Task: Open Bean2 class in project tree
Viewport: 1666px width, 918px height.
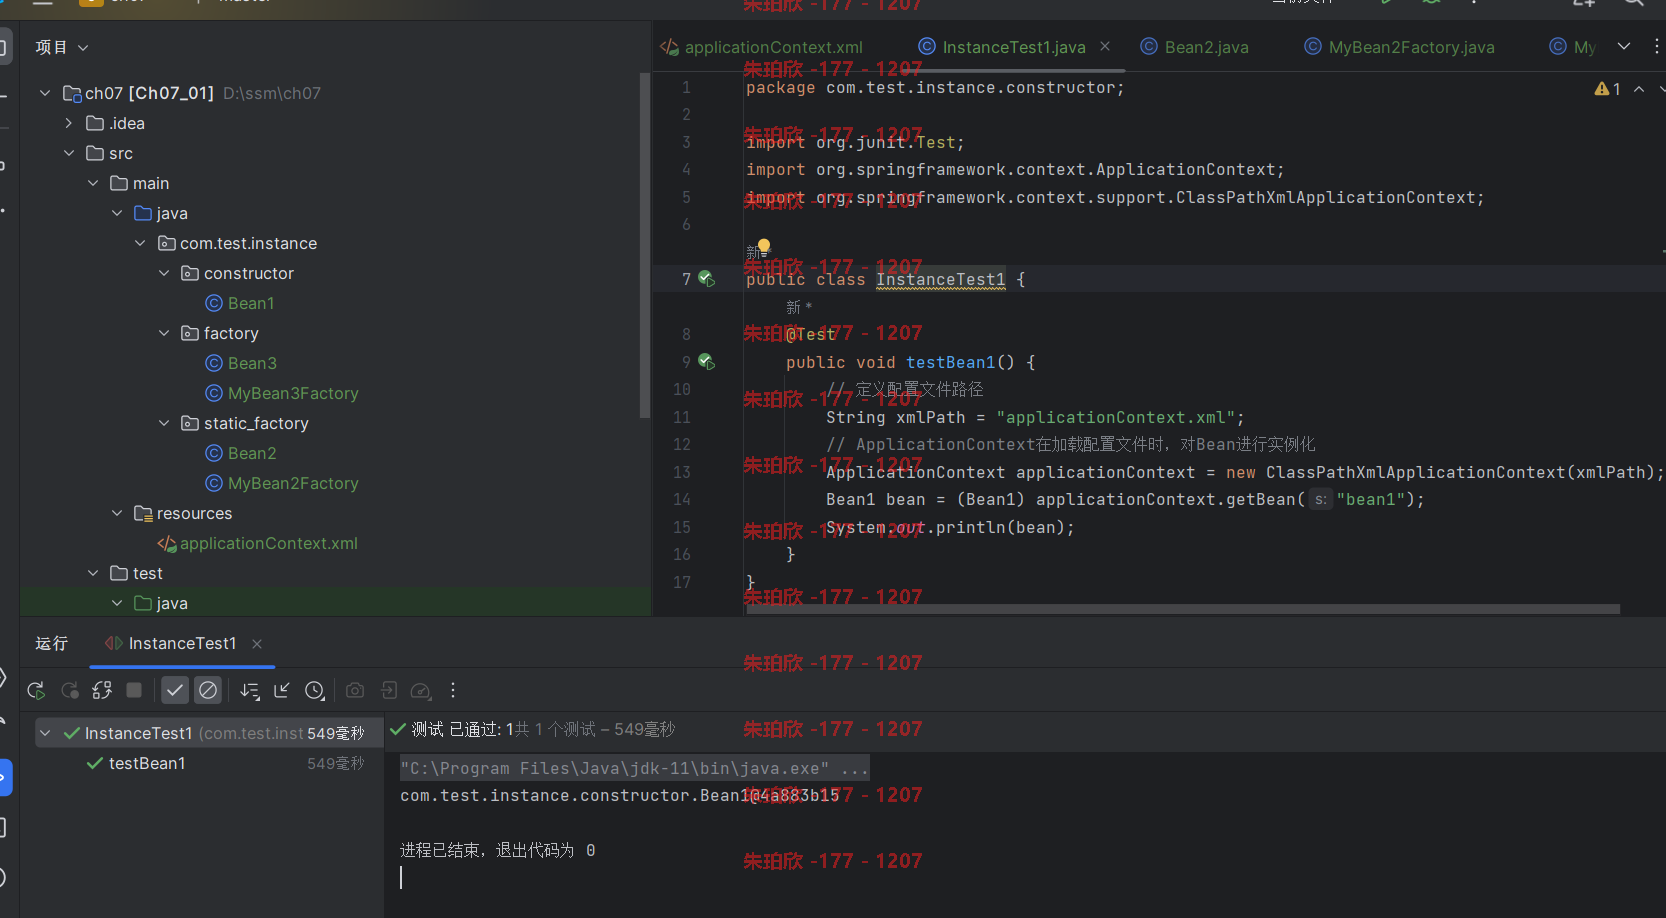Action: coord(241,453)
